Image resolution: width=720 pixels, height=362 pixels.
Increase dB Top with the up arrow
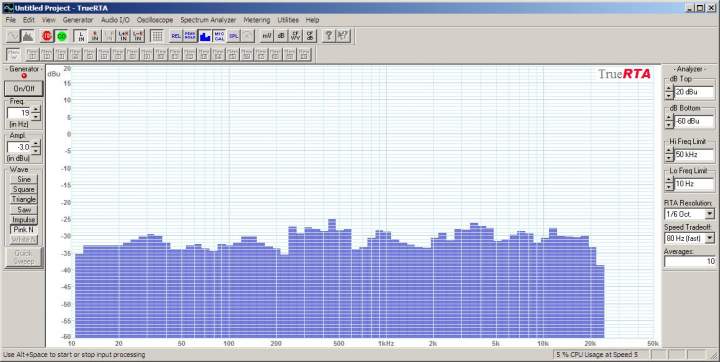(669, 89)
